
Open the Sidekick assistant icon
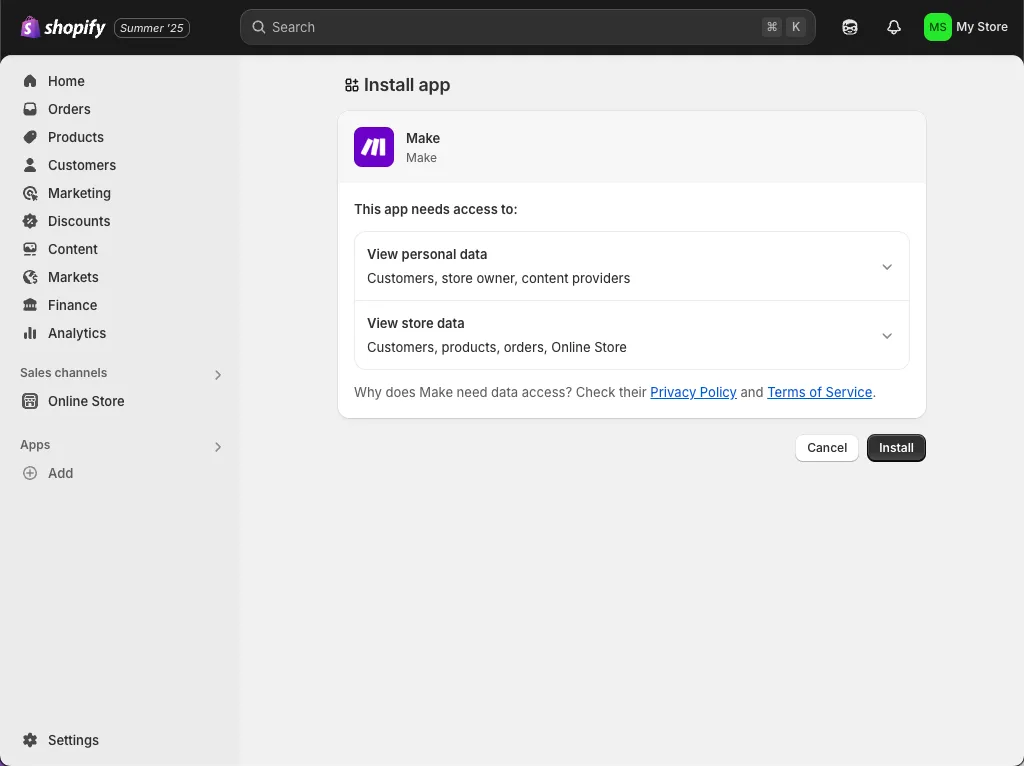pyautogui.click(x=850, y=27)
